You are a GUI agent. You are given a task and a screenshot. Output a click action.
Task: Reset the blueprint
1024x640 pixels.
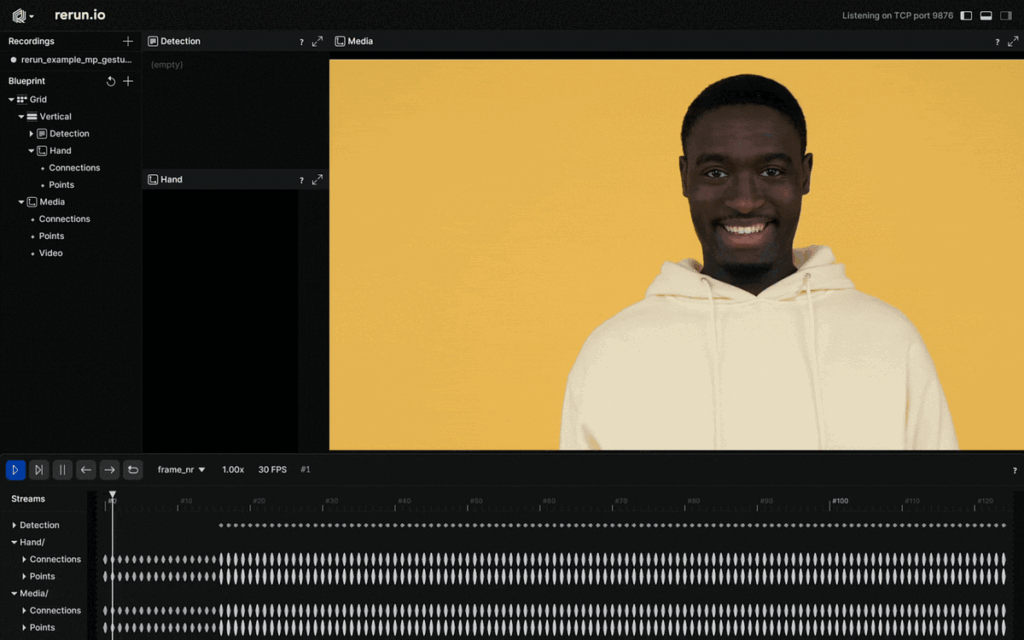(111, 81)
